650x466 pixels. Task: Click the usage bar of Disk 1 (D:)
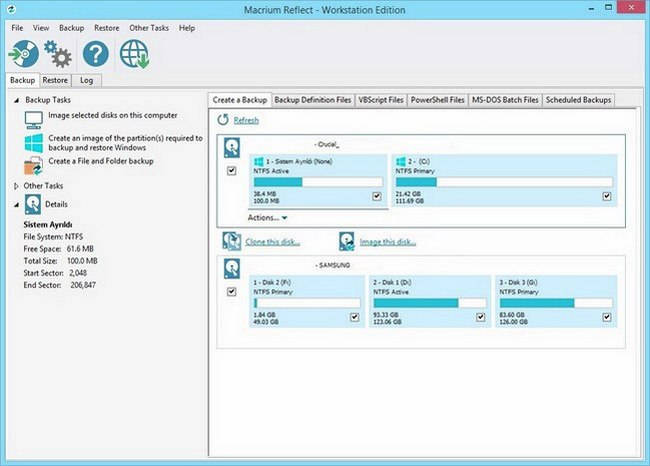[x=427, y=302]
